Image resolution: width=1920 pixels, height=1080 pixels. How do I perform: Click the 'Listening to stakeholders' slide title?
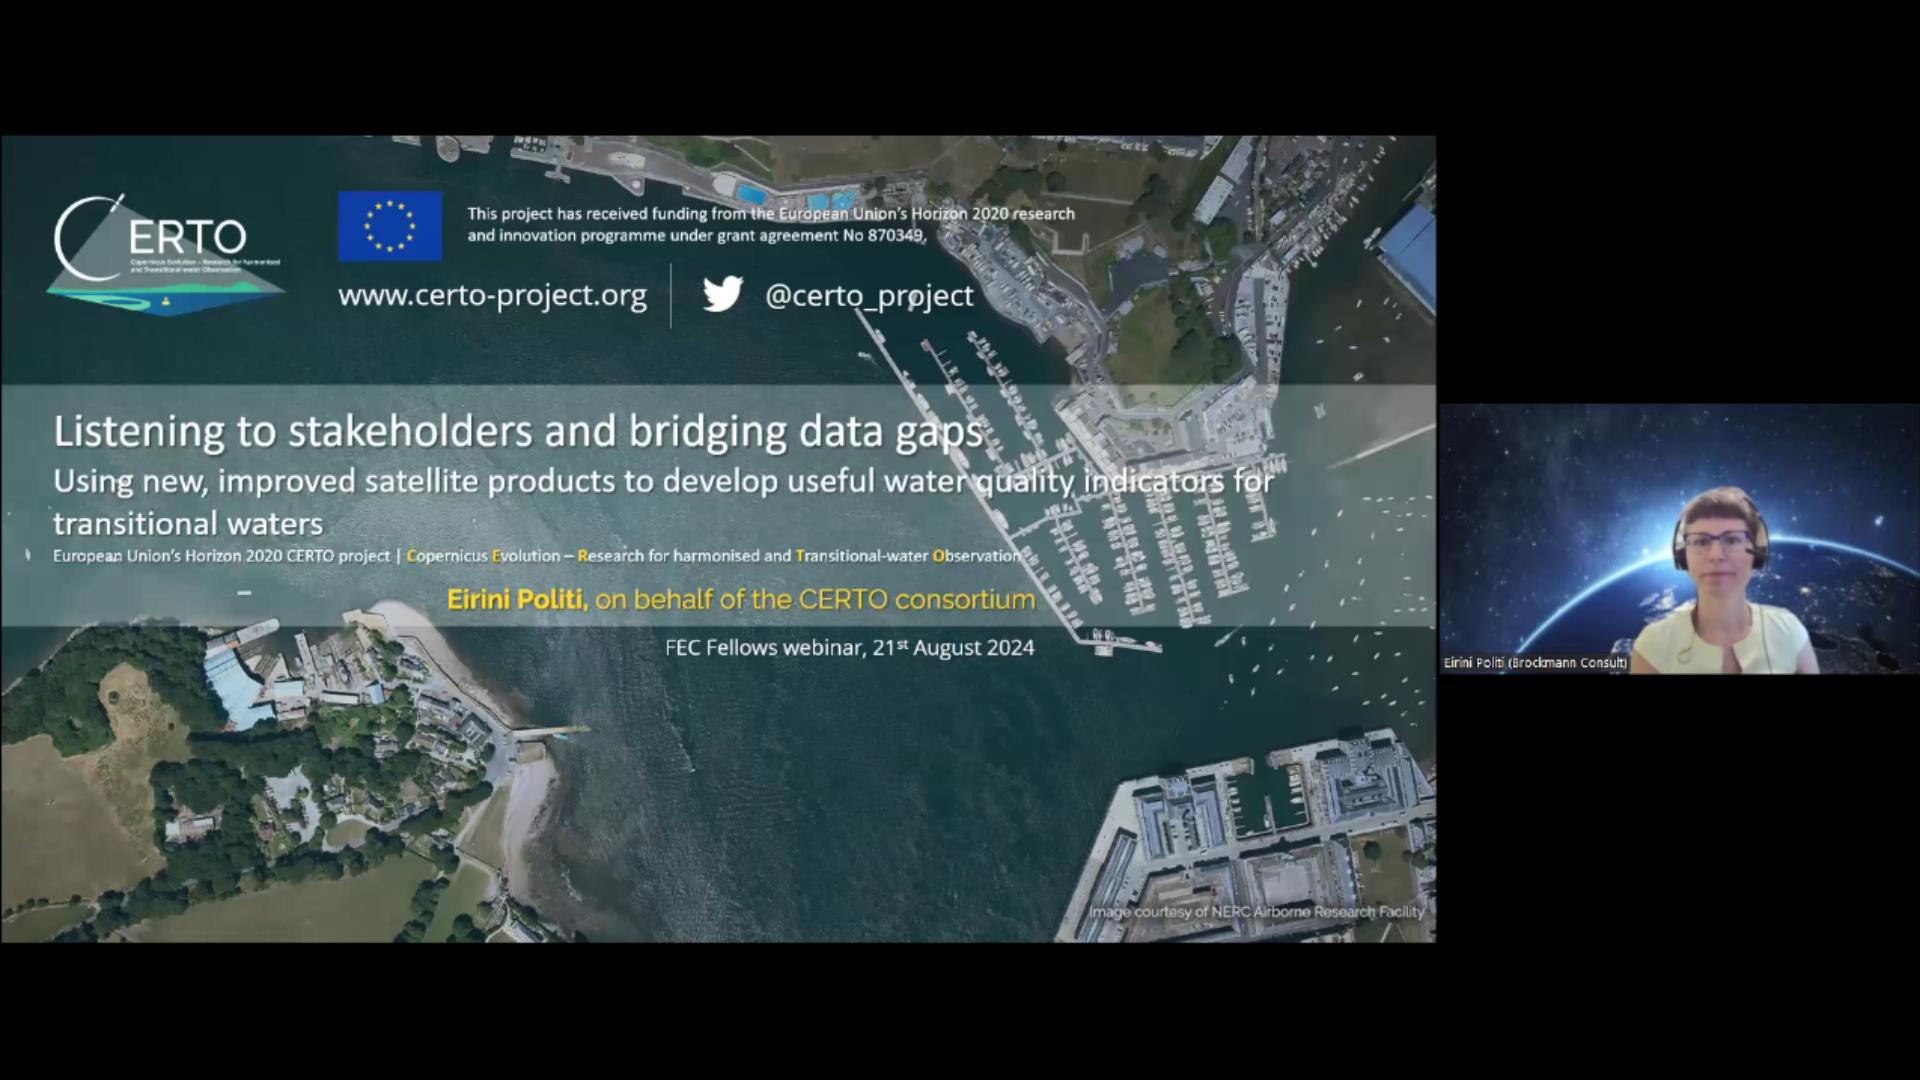(x=518, y=431)
